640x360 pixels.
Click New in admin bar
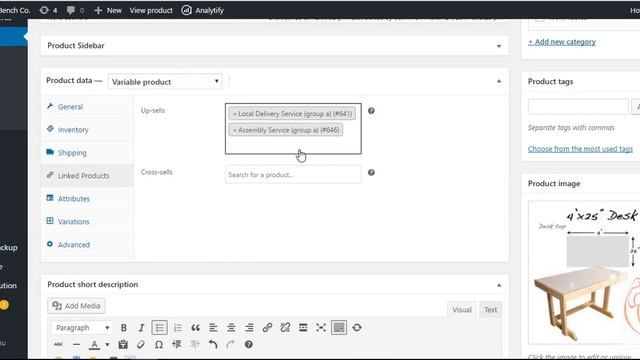108,10
